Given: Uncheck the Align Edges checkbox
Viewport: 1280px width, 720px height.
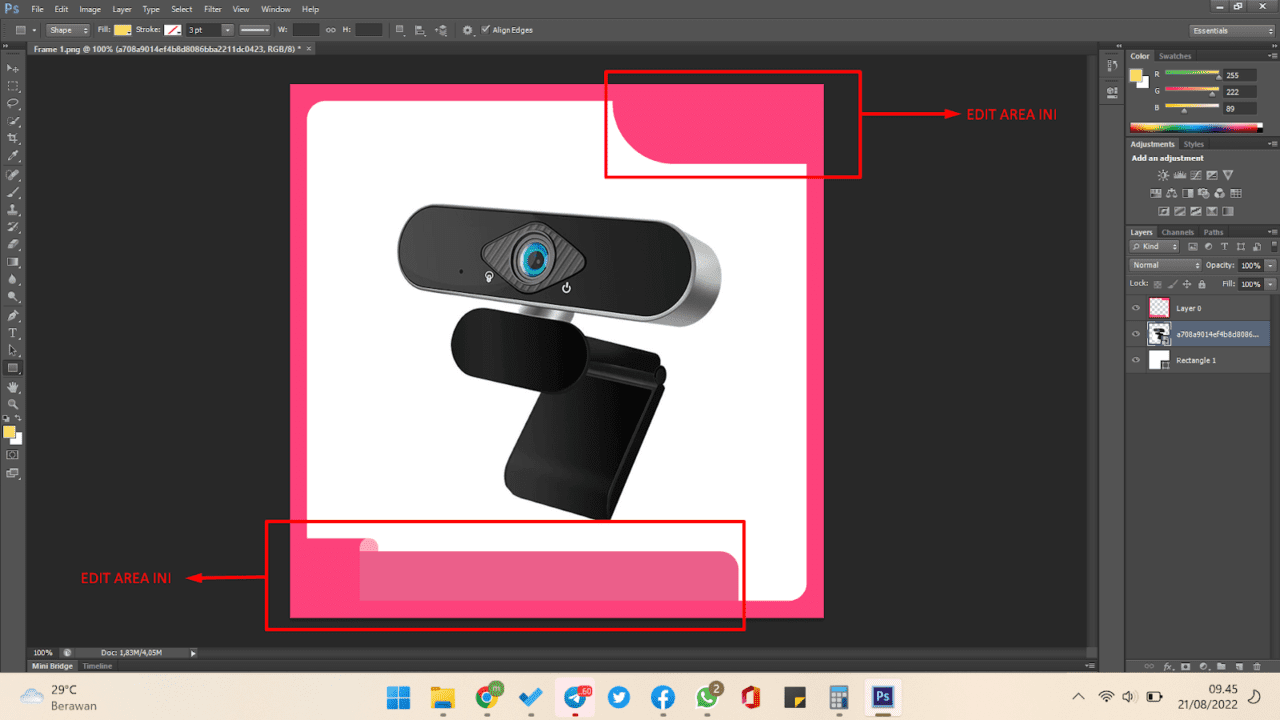Looking at the screenshot, I should click(x=486, y=30).
